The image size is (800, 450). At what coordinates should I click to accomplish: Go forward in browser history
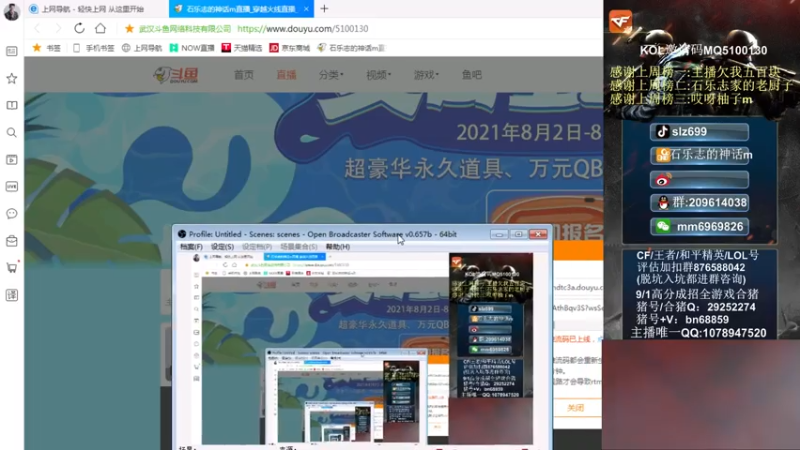58,29
